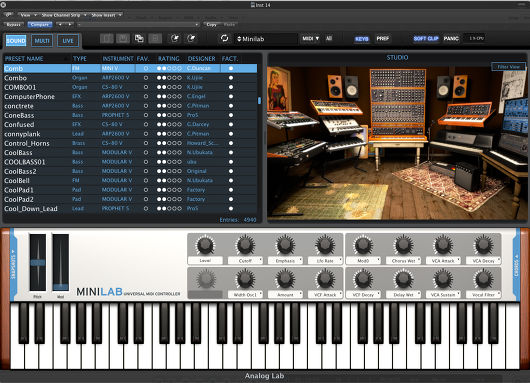Screen dimensions: 530x383
Task: Sort by the DESIGNER column header
Action: click(201, 58)
